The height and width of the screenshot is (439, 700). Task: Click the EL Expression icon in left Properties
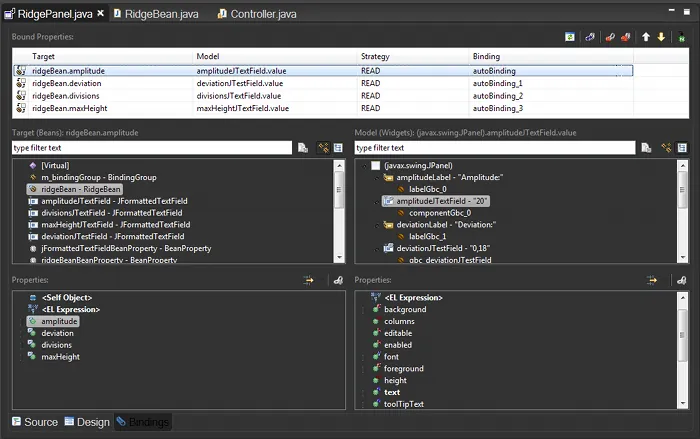tap(33, 309)
